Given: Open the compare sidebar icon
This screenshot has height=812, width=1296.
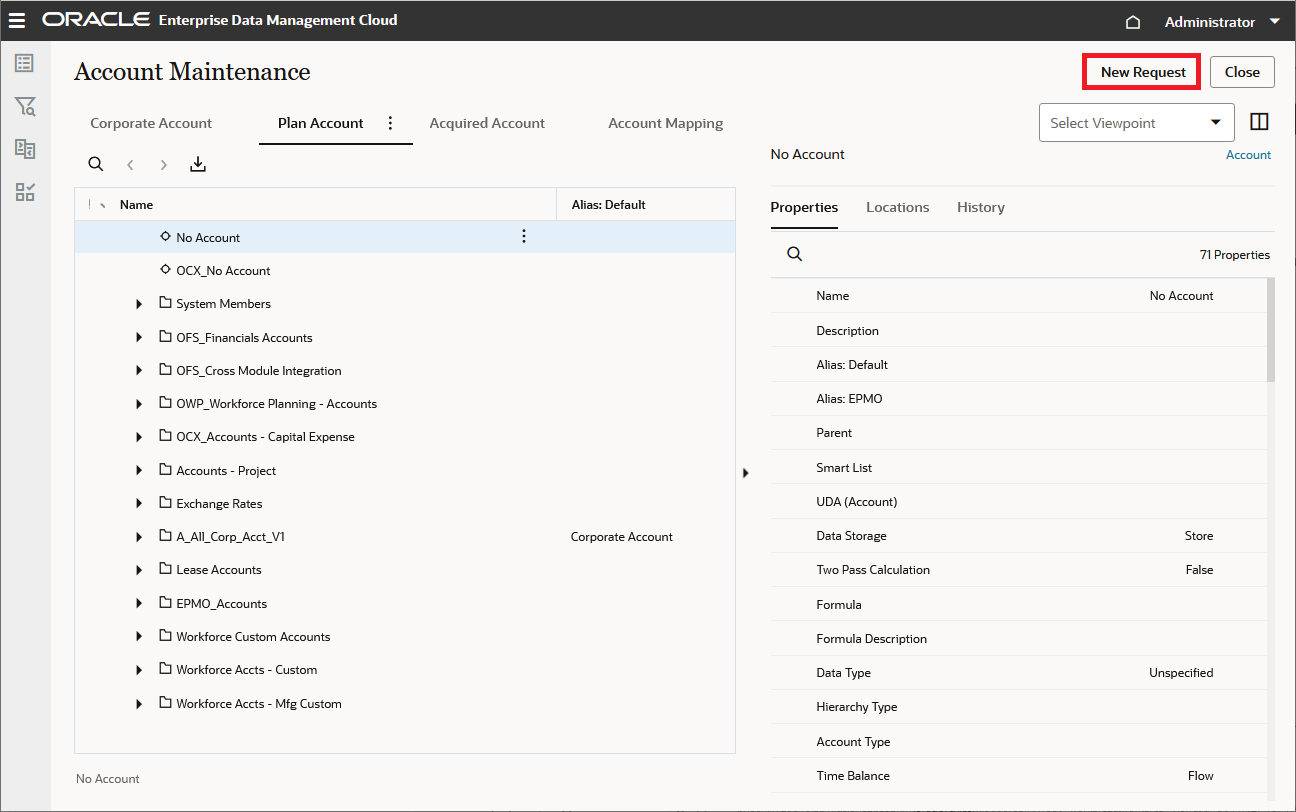Looking at the screenshot, I should pos(25,149).
